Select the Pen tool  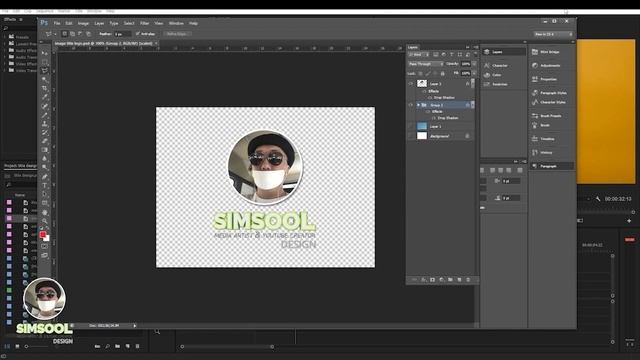44,176
